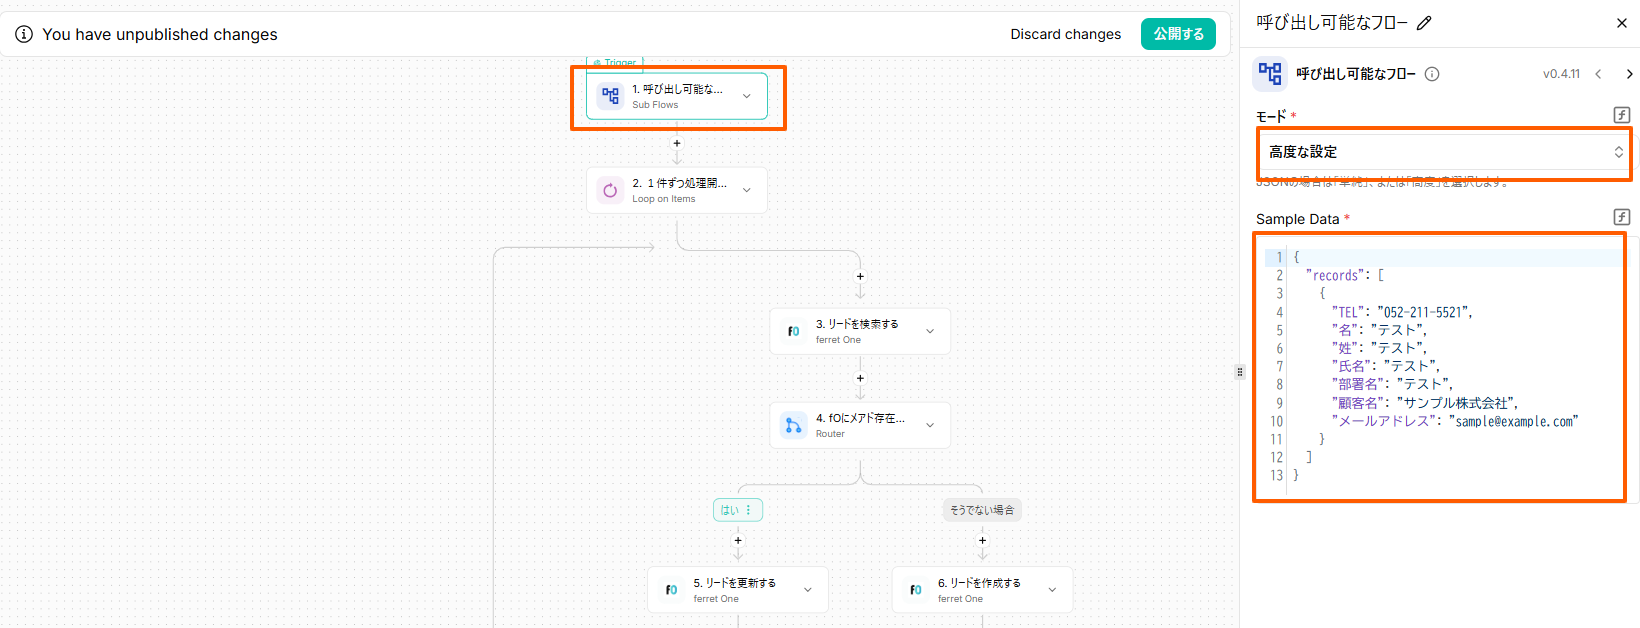This screenshot has width=1640, height=628.
Task: Click the info icon by unpublished changes
Action: pyautogui.click(x=24, y=34)
